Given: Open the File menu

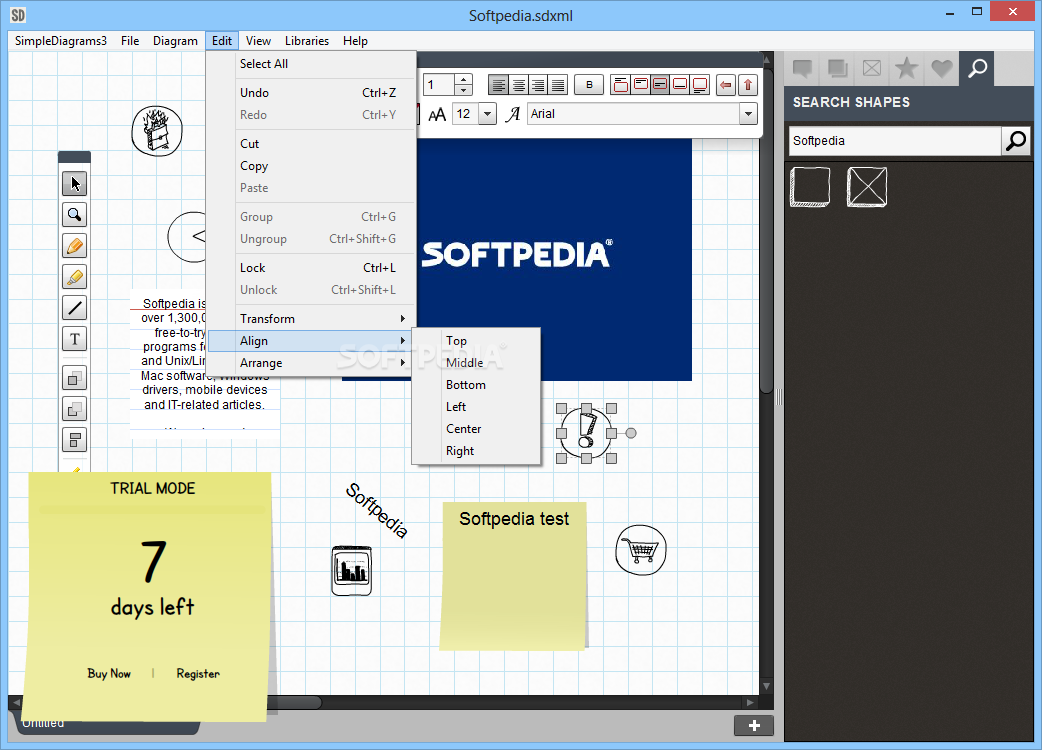Looking at the screenshot, I should pos(130,41).
